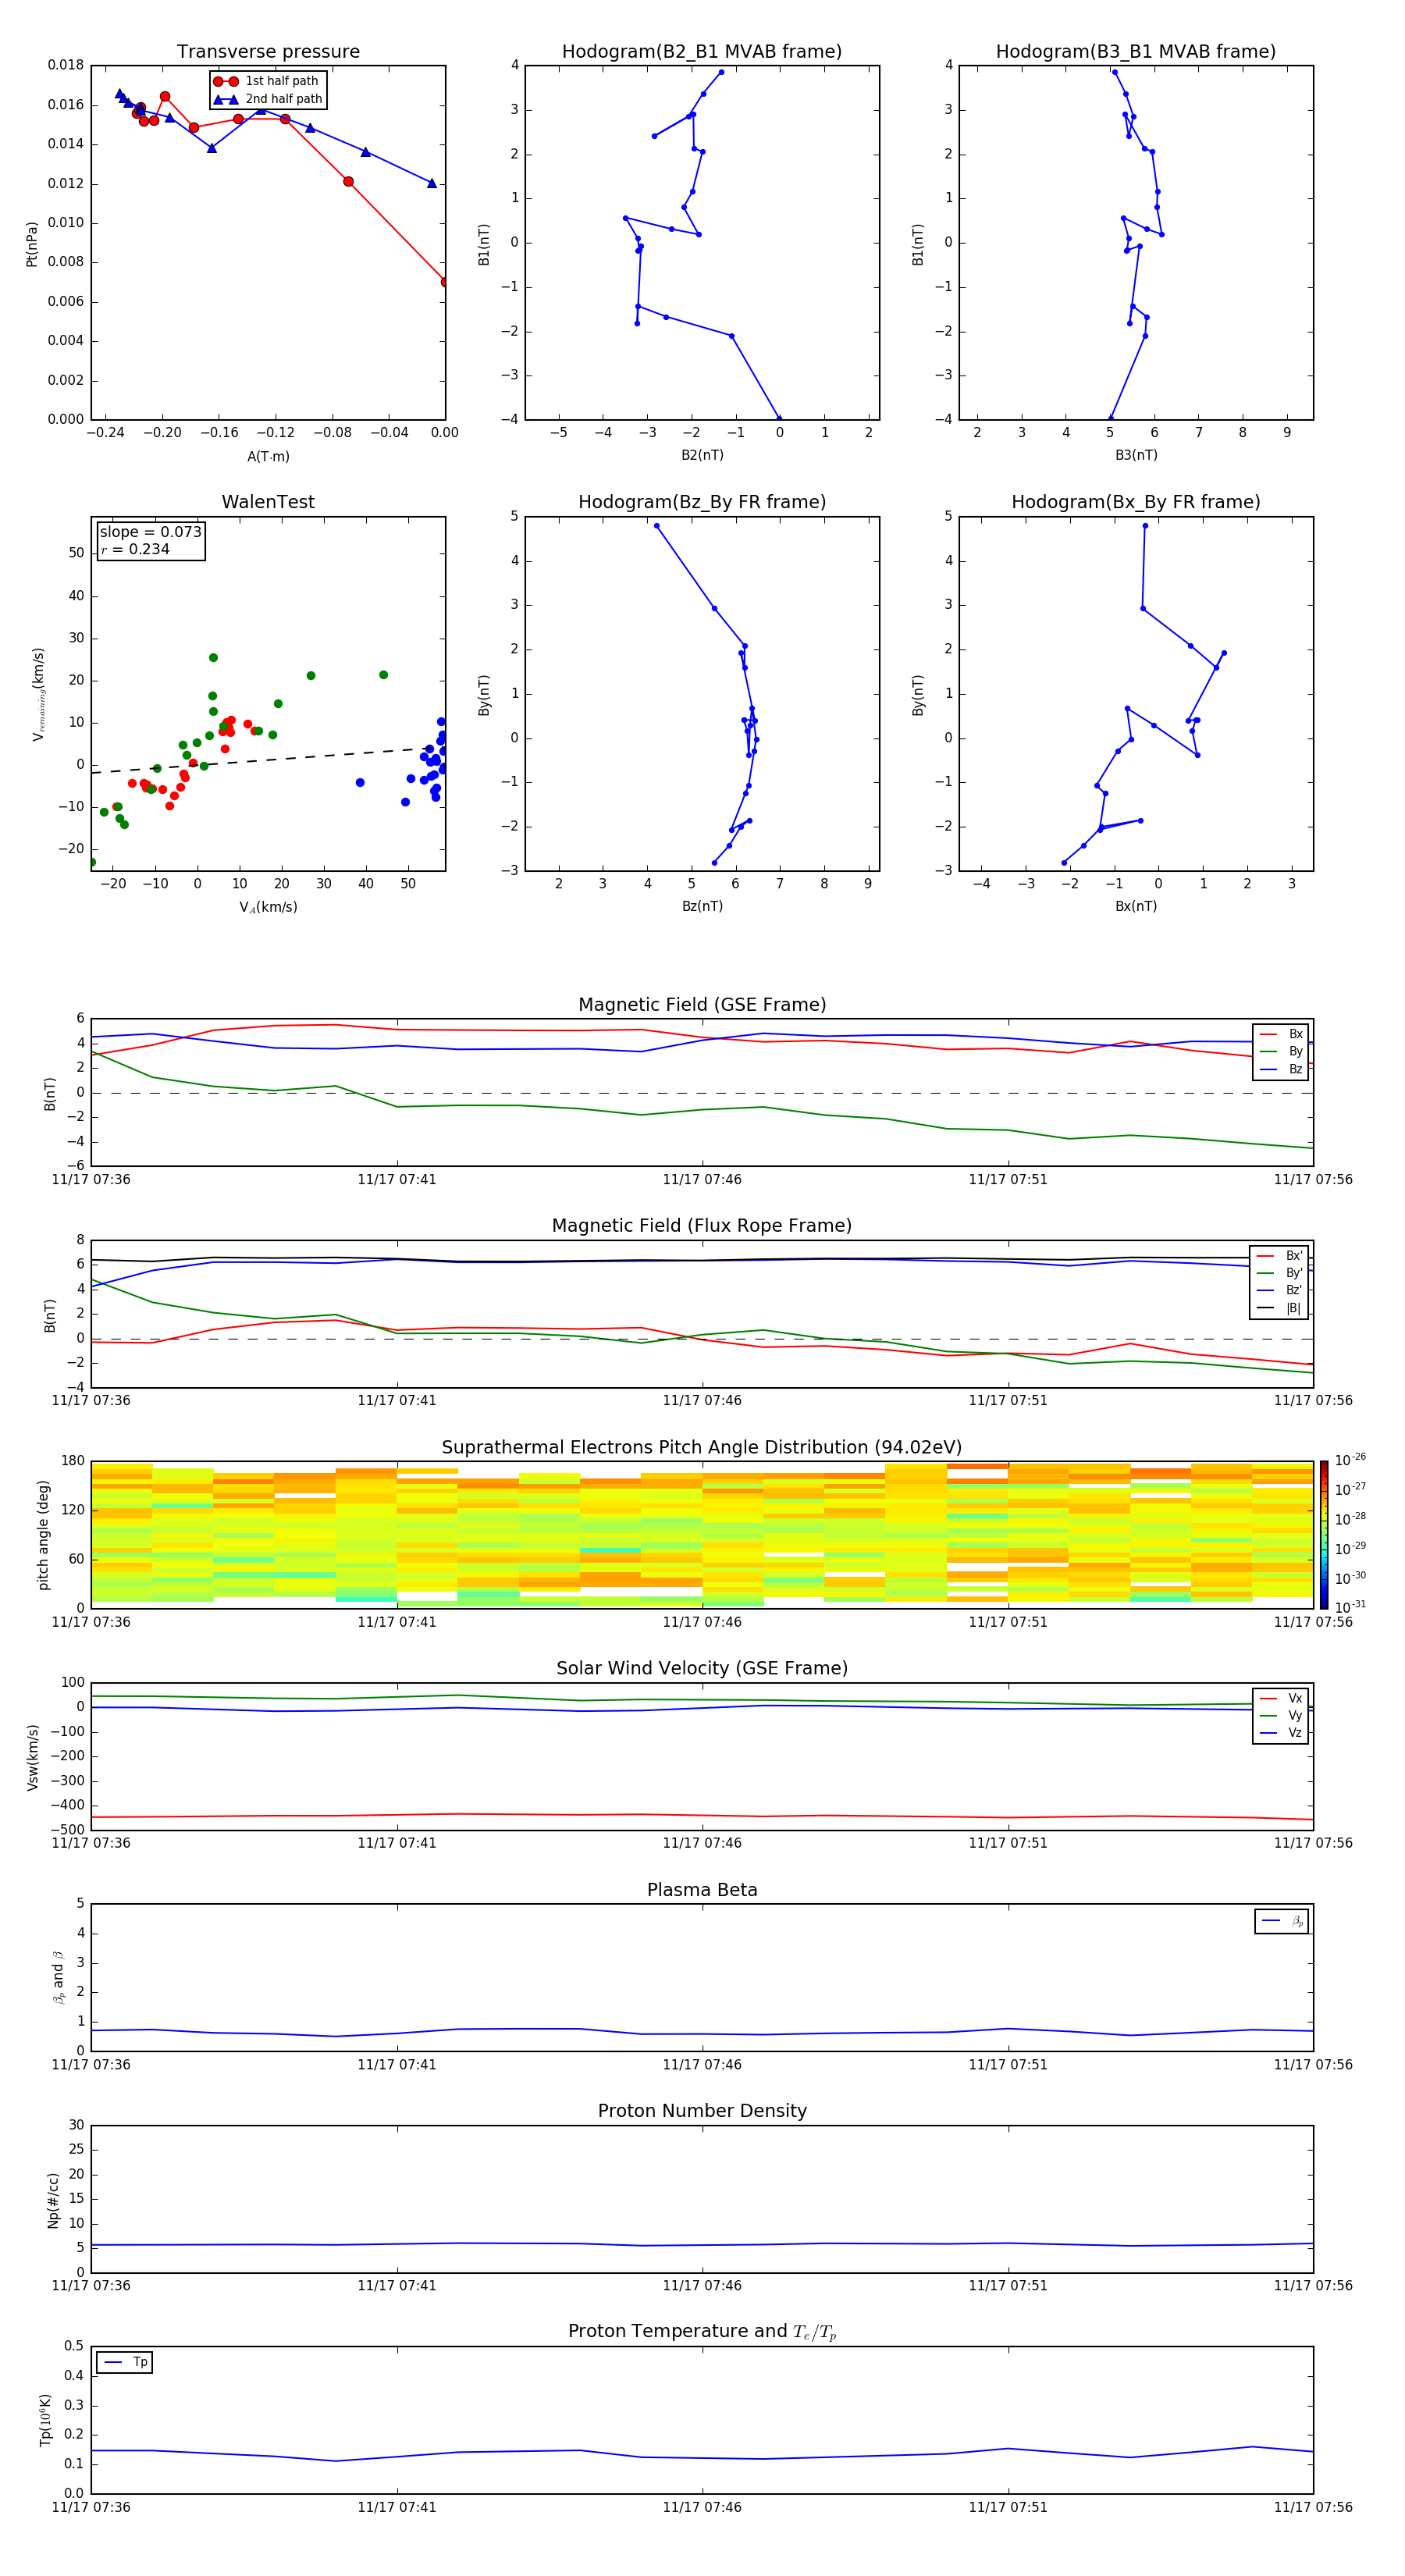Click the Suprathermal Electrons Pitch Angle title
Viewport: 1405px width, 2576px height.
click(x=702, y=1447)
